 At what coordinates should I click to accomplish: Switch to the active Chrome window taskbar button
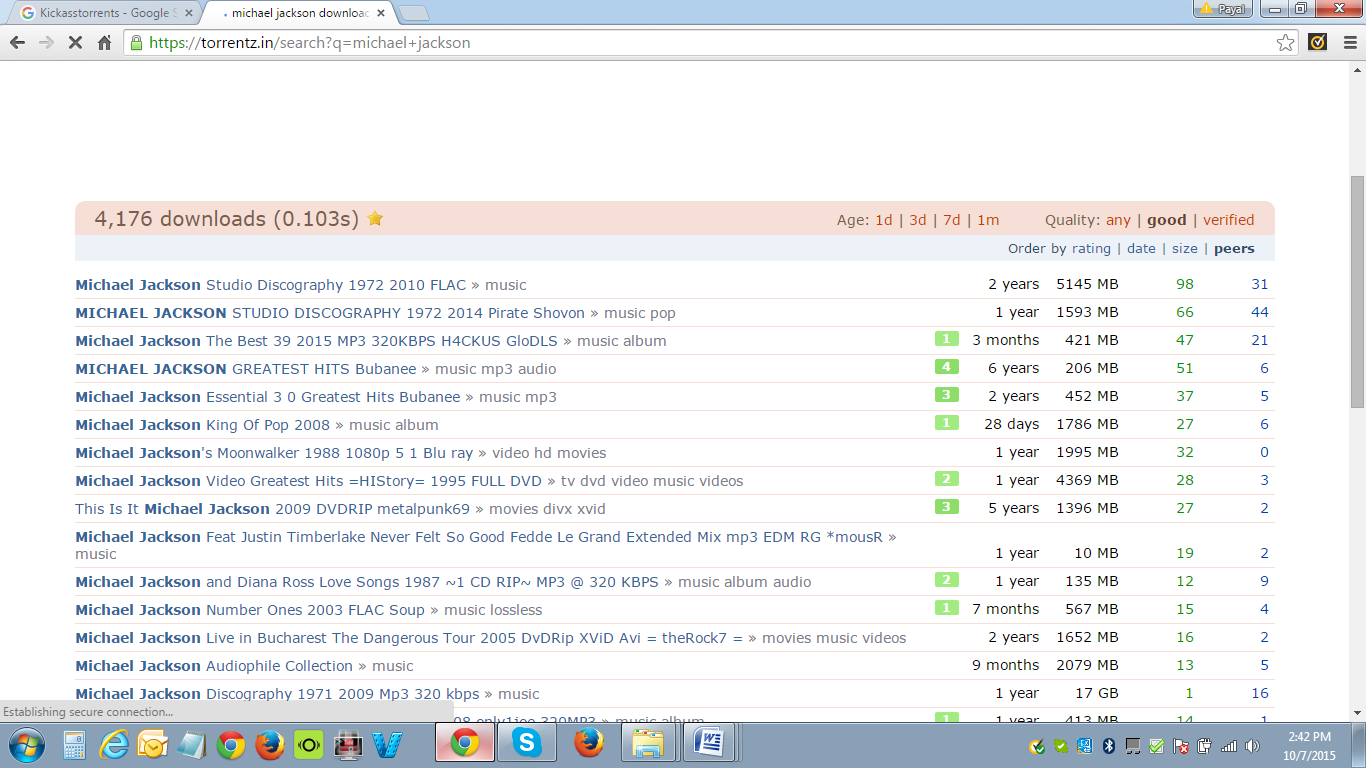pos(465,744)
